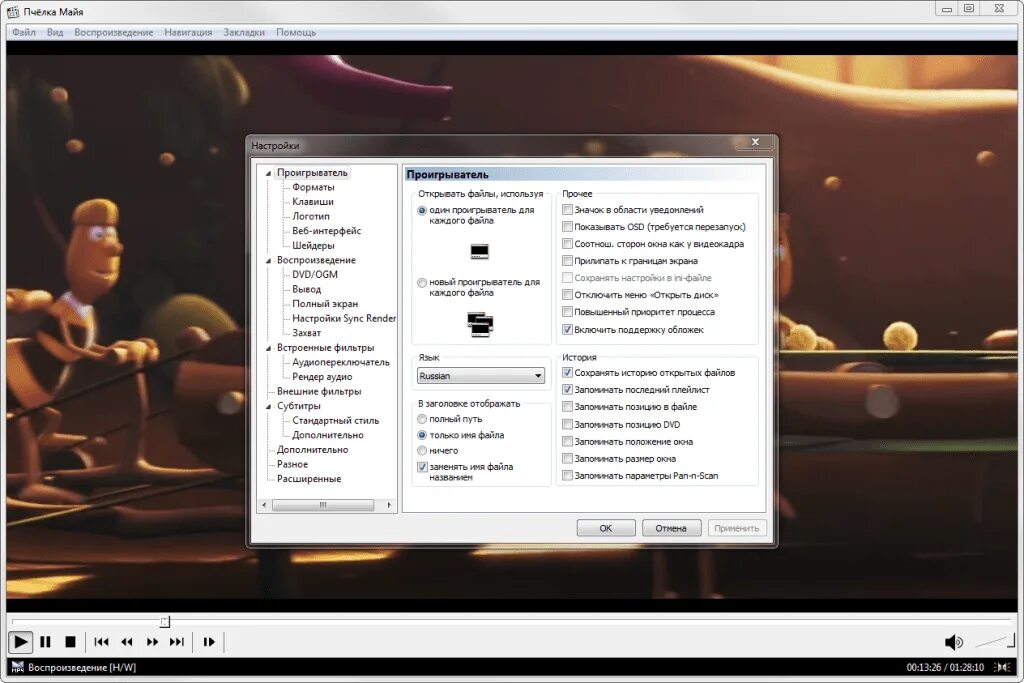Stop the video playback

(71, 642)
